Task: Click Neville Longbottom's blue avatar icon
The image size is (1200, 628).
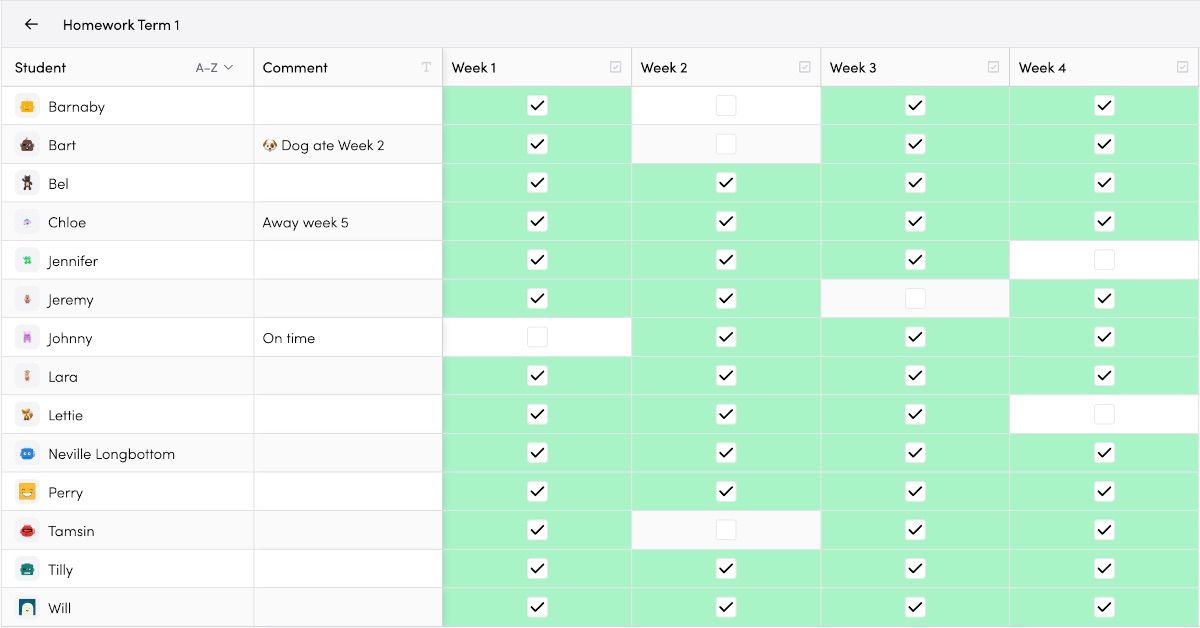Action: (x=28, y=454)
